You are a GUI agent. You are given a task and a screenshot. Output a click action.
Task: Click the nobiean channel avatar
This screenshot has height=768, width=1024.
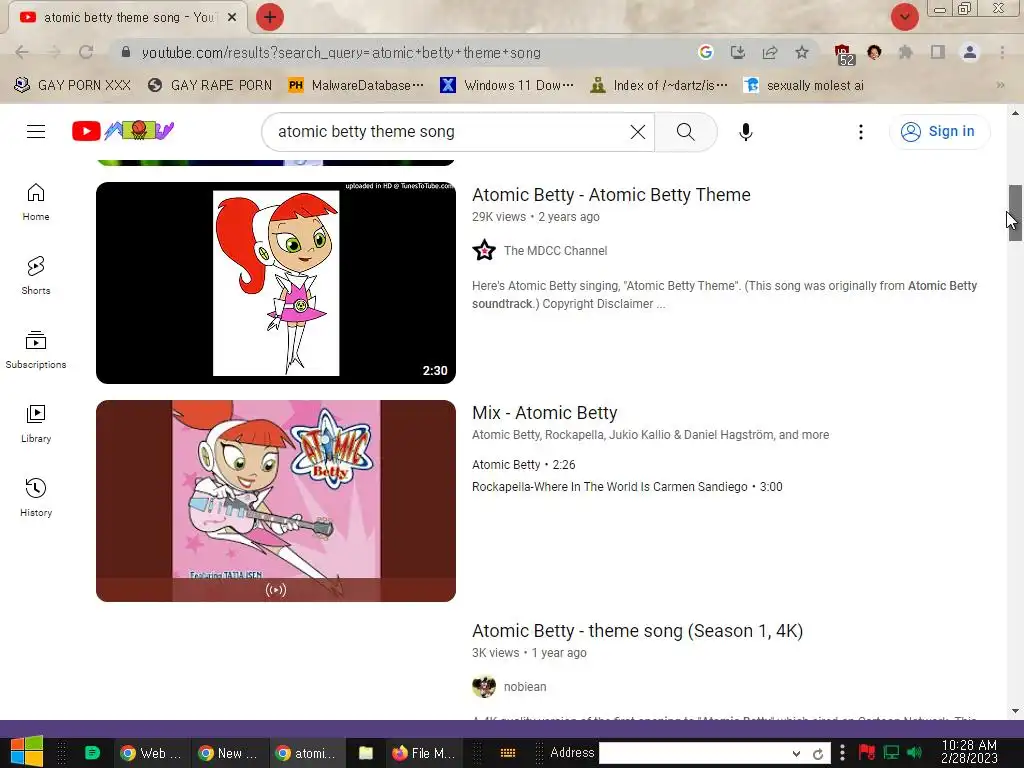coord(484,686)
